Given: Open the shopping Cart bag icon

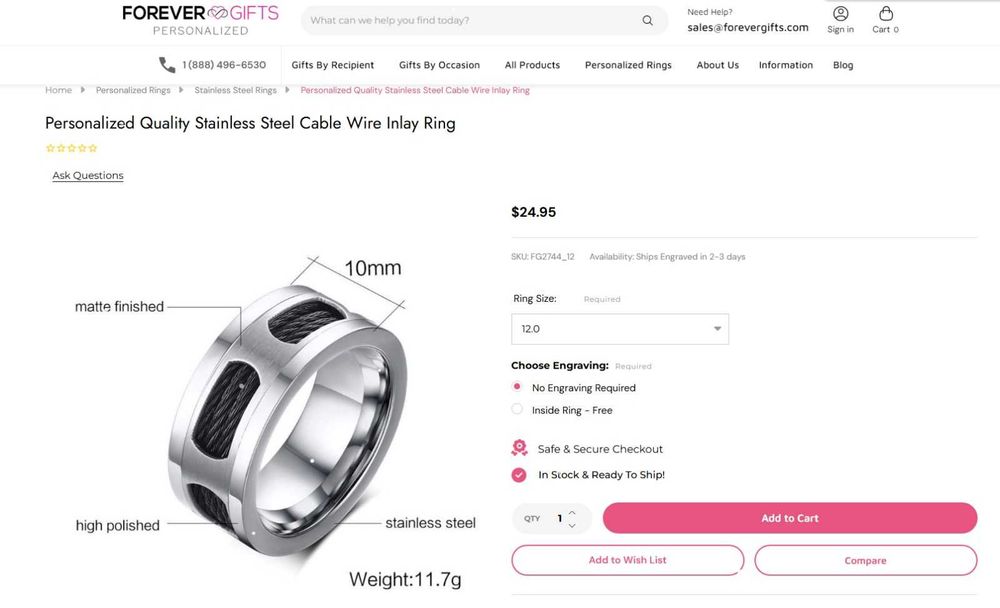Looking at the screenshot, I should coord(885,13).
